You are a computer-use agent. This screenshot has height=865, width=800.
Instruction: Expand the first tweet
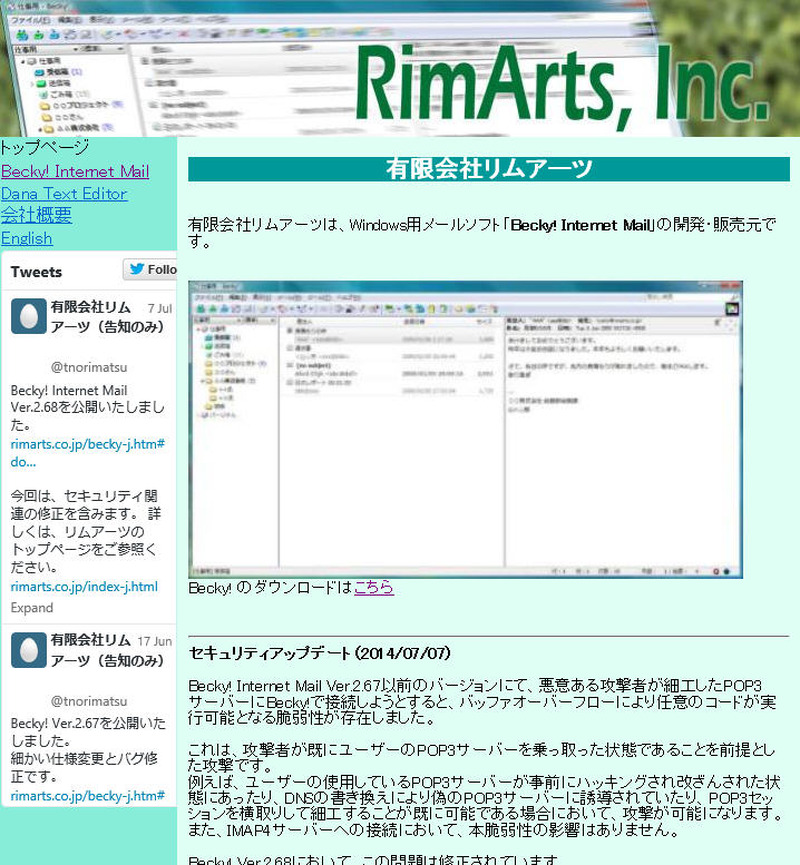(32, 608)
